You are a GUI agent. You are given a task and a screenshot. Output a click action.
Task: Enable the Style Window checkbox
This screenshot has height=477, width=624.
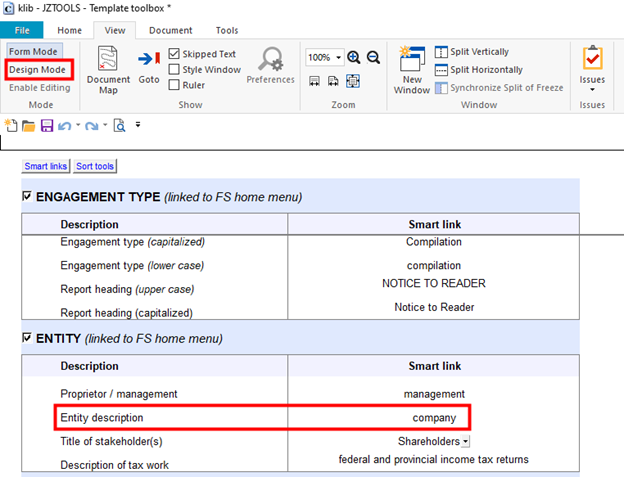coord(174,69)
